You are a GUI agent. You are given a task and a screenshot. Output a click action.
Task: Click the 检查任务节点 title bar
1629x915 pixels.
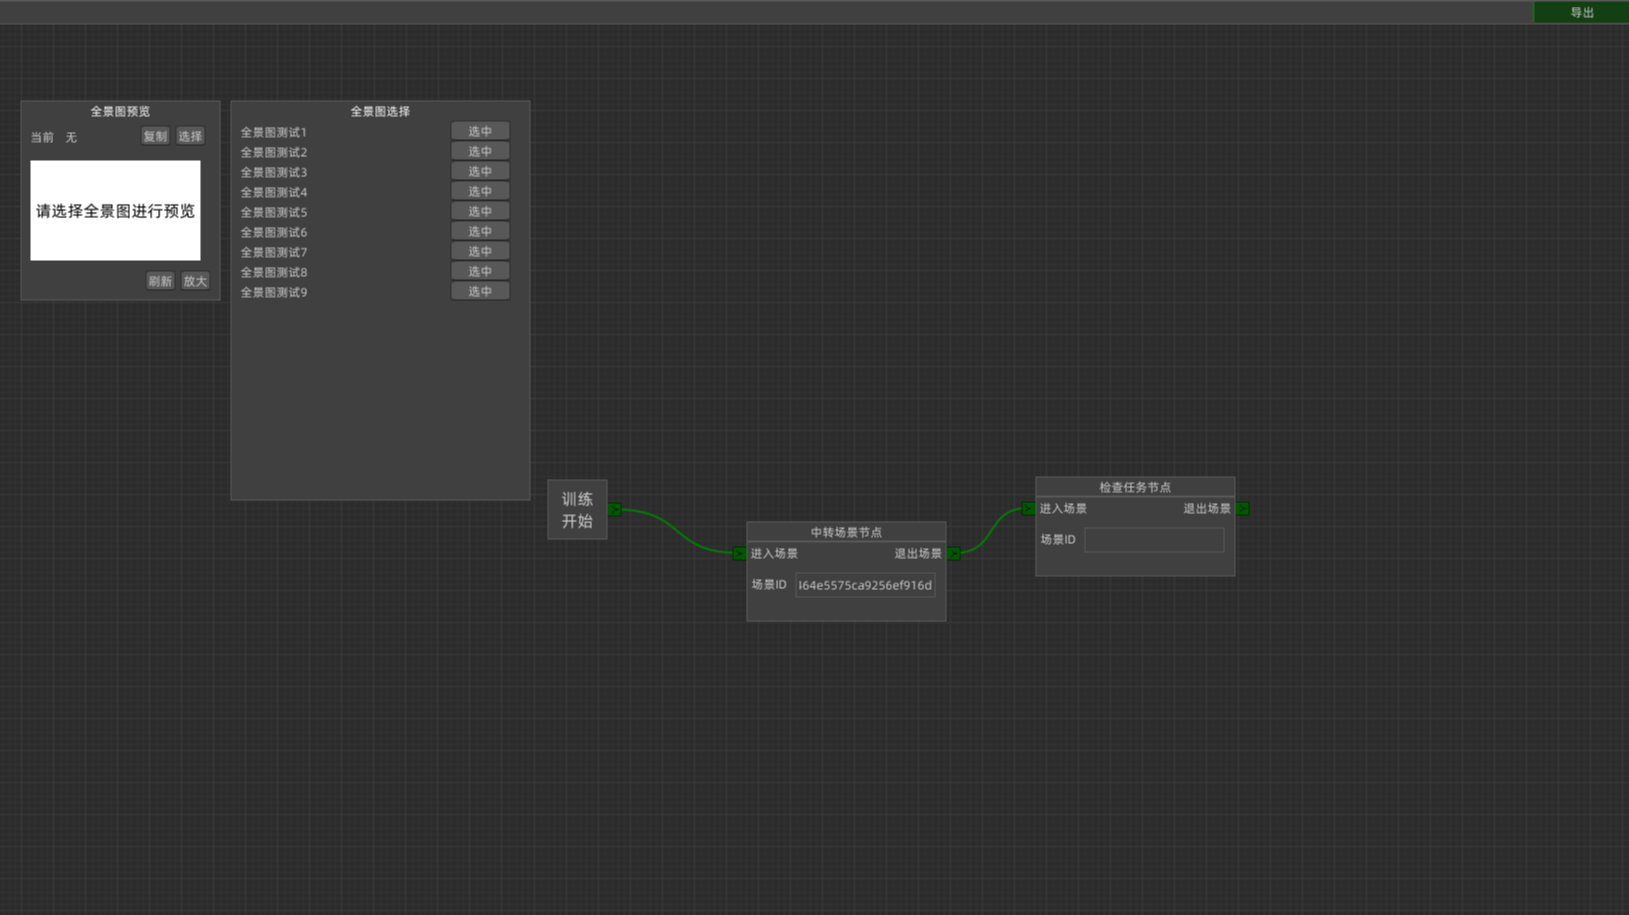click(1135, 488)
